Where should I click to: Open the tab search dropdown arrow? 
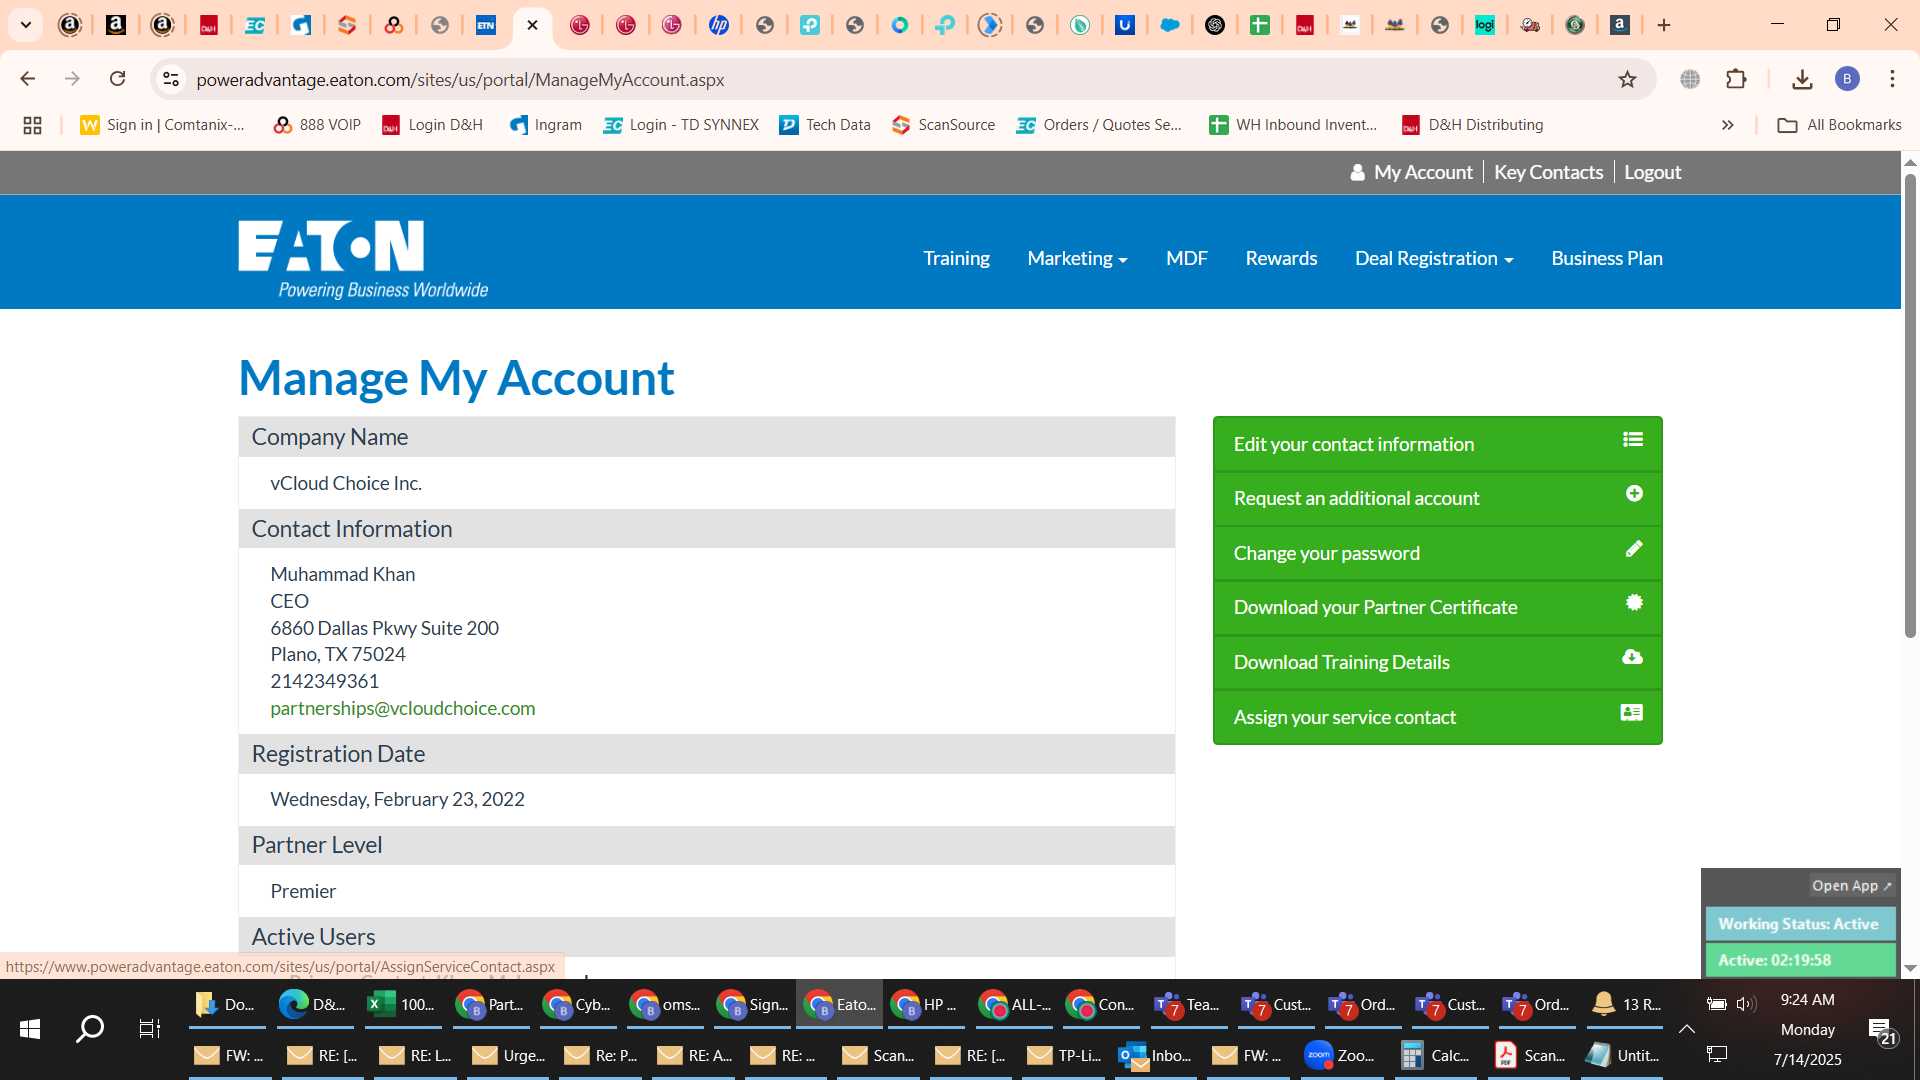26,25
